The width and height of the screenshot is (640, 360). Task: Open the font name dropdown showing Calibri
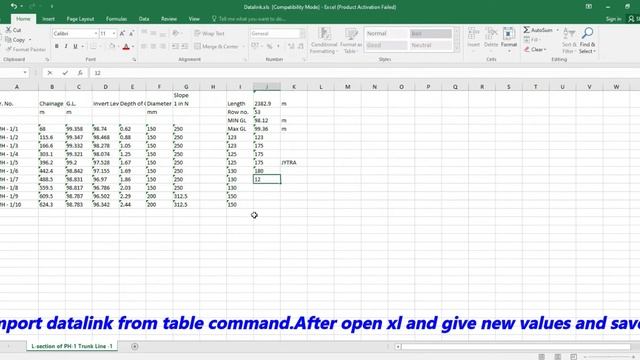click(96, 33)
